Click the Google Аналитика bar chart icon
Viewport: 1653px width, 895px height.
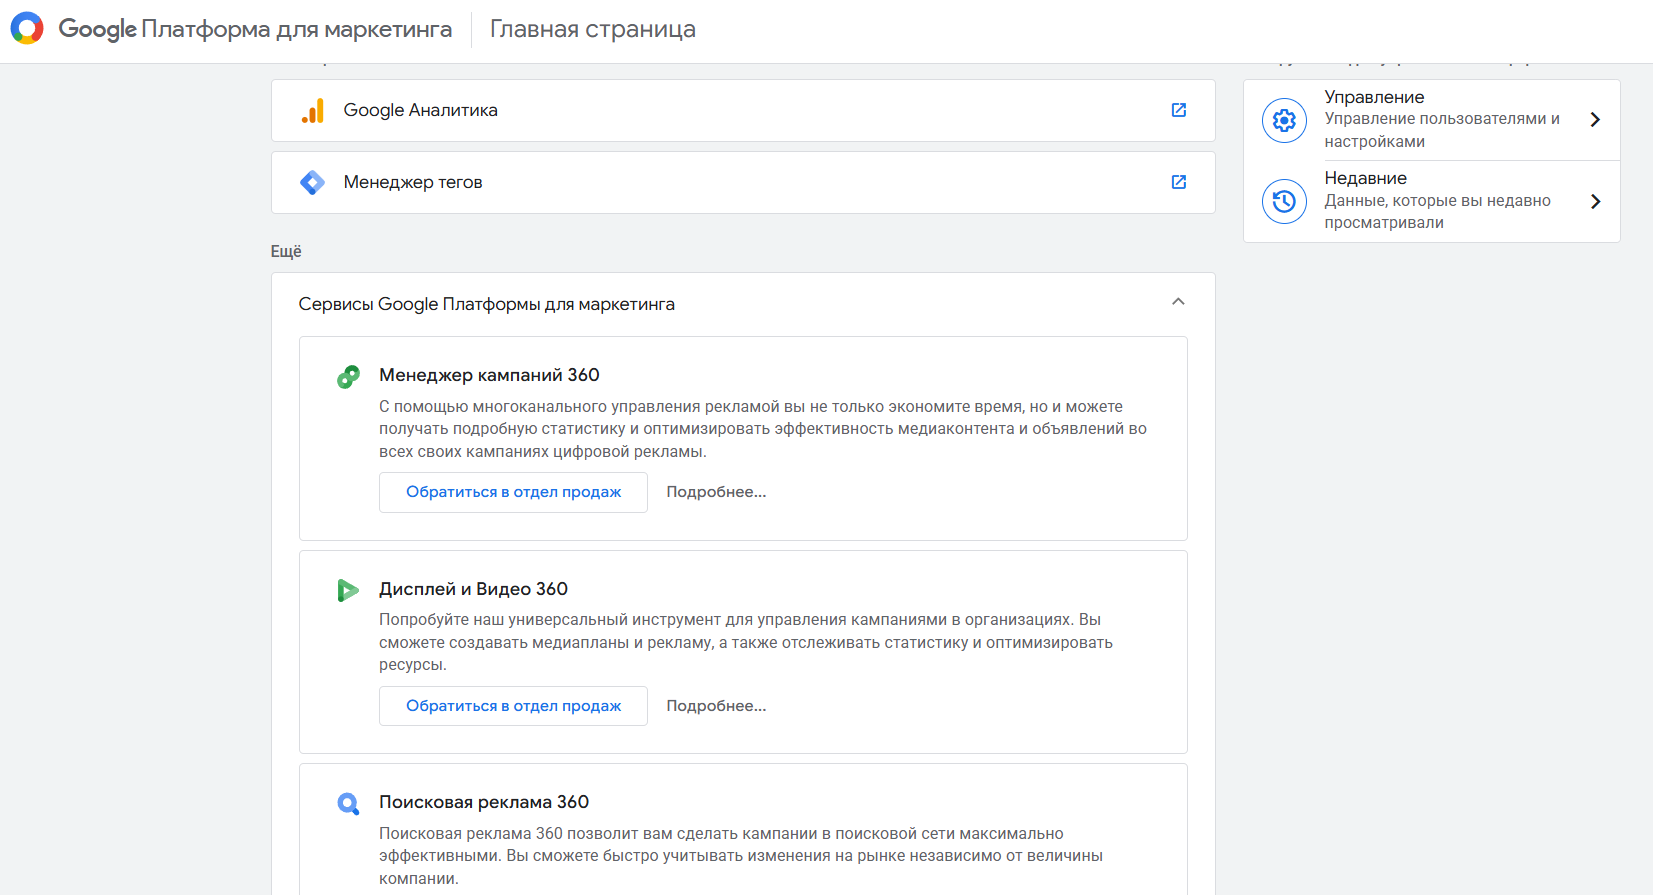[x=313, y=110]
